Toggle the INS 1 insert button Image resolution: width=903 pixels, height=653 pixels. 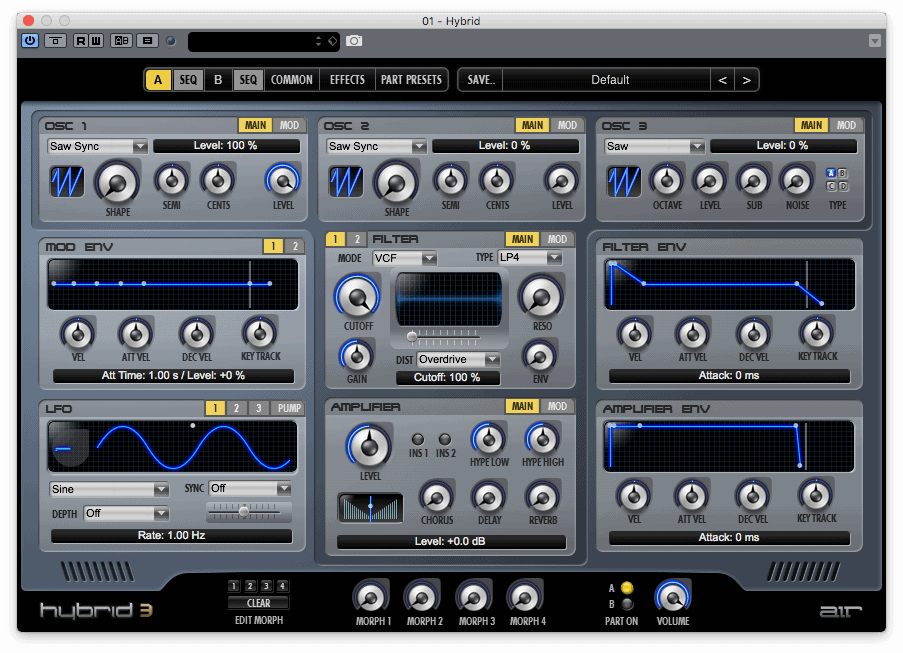(418, 439)
